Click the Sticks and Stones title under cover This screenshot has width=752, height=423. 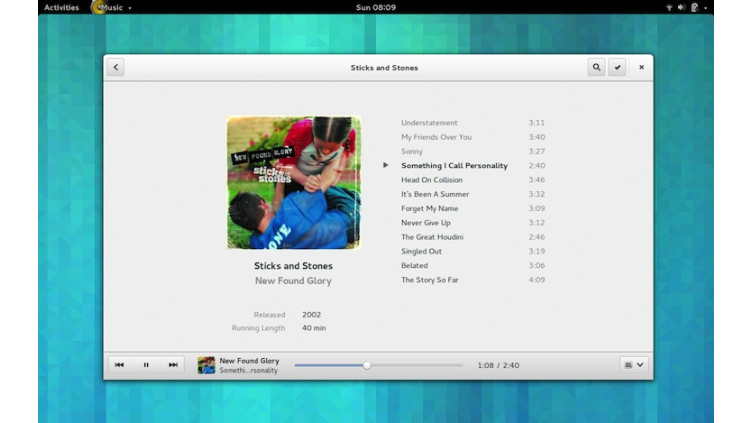293,266
